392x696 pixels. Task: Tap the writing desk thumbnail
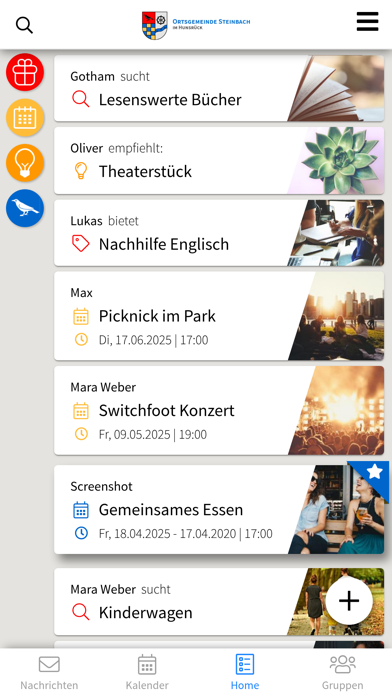coord(336,233)
